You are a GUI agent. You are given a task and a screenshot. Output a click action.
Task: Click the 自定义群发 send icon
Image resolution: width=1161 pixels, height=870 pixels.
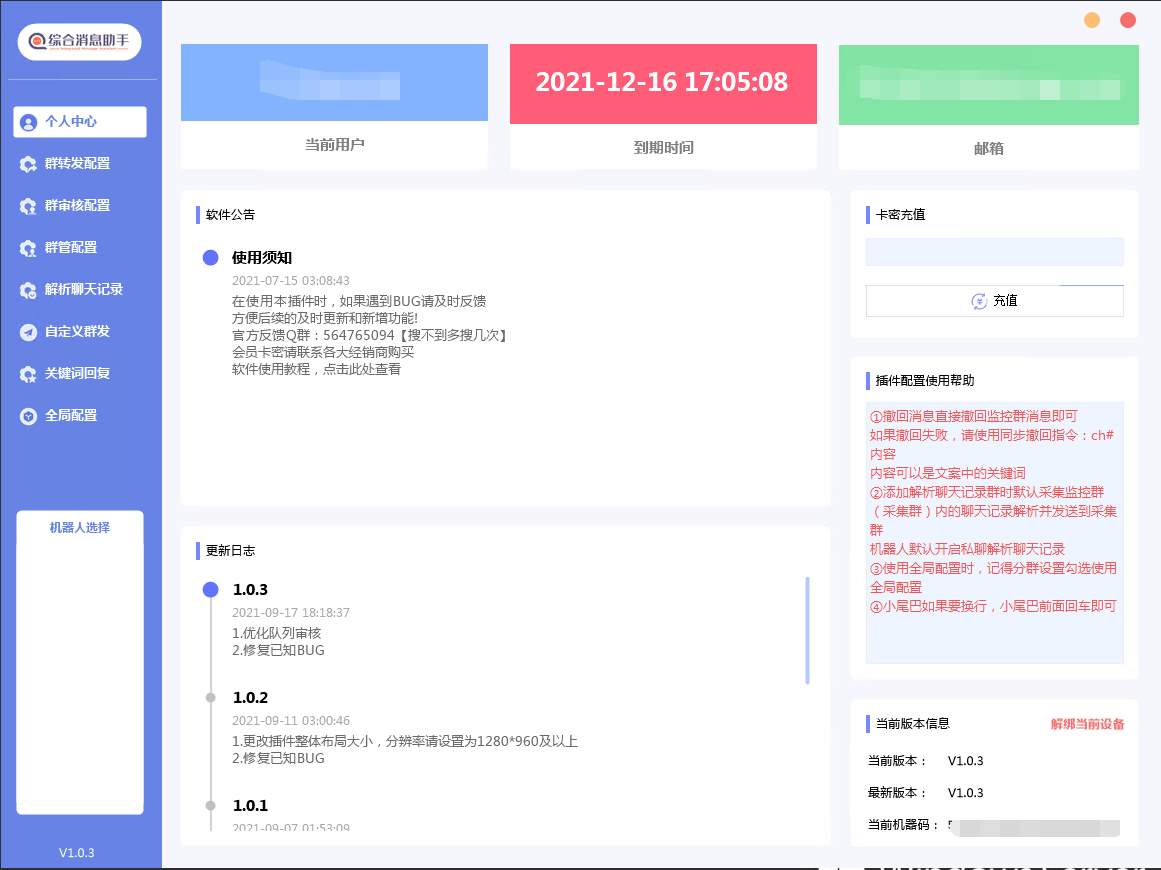[28, 332]
